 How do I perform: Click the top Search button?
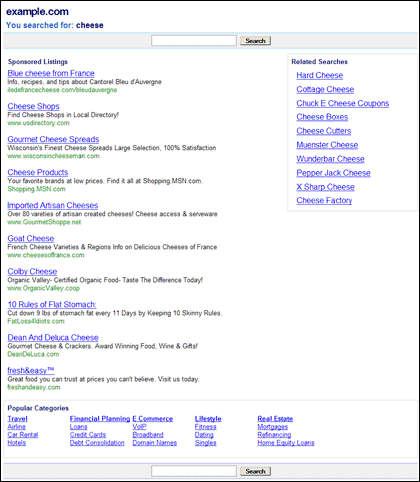tap(255, 41)
